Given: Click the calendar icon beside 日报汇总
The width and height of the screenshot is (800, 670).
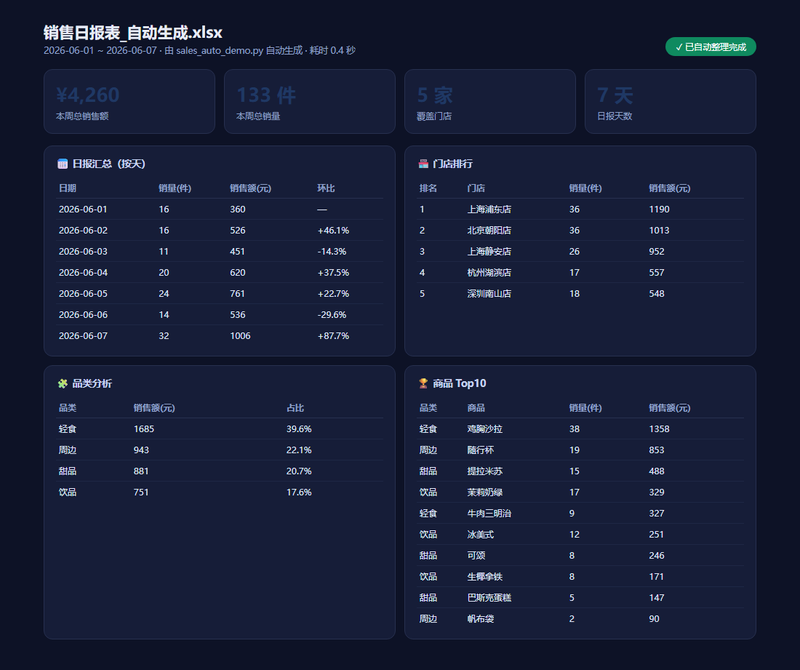Looking at the screenshot, I should click(63, 164).
